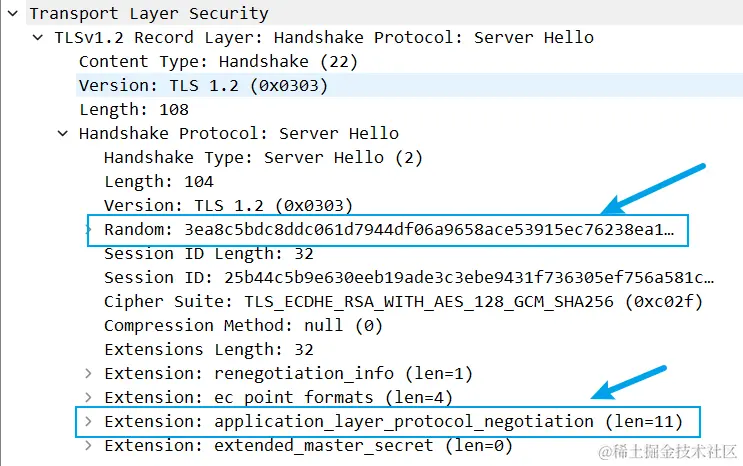Collapse the Transport Layer Security tree node
This screenshot has width=743, height=466.
[x=12, y=14]
